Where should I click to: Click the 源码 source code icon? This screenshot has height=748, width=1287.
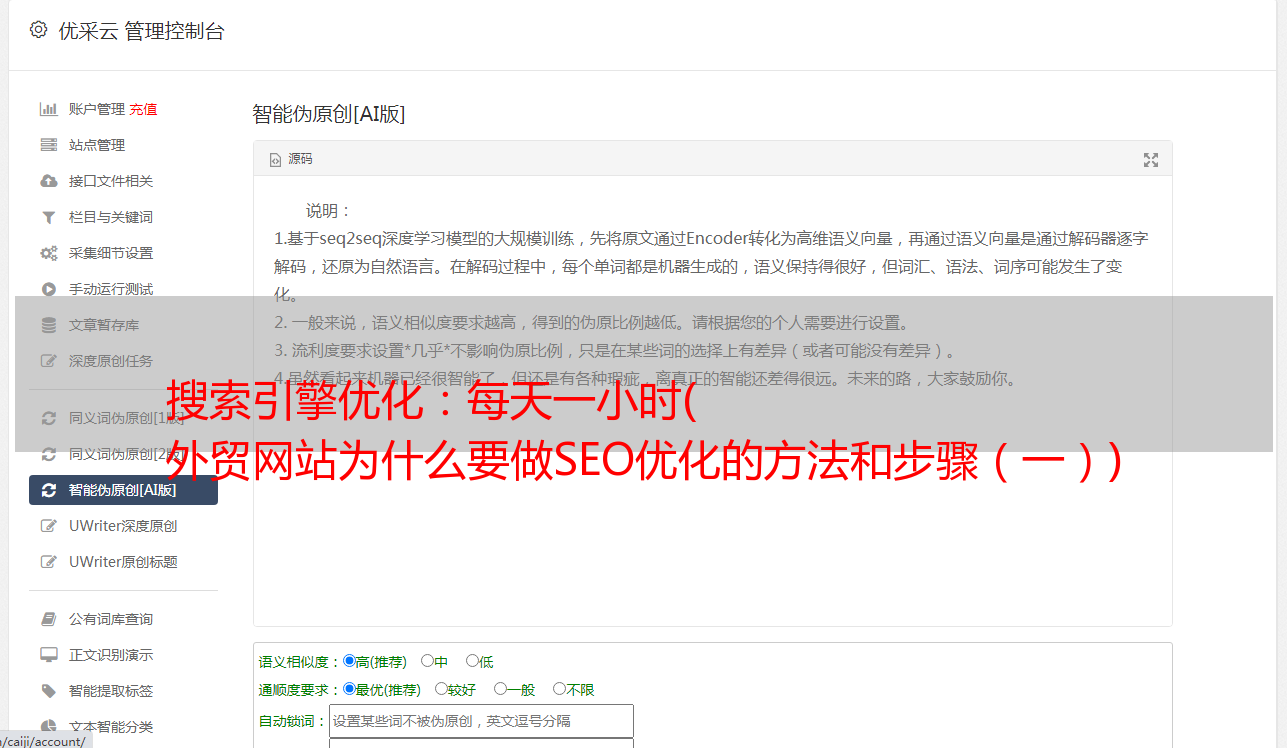click(x=276, y=160)
